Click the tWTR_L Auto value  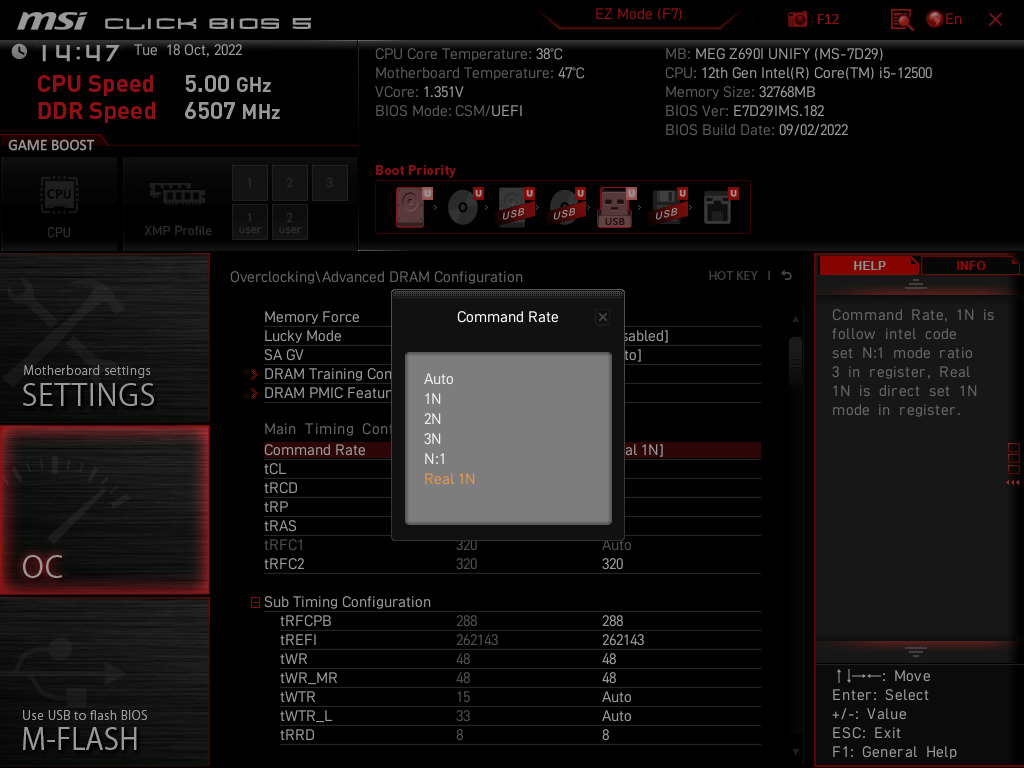click(x=616, y=716)
